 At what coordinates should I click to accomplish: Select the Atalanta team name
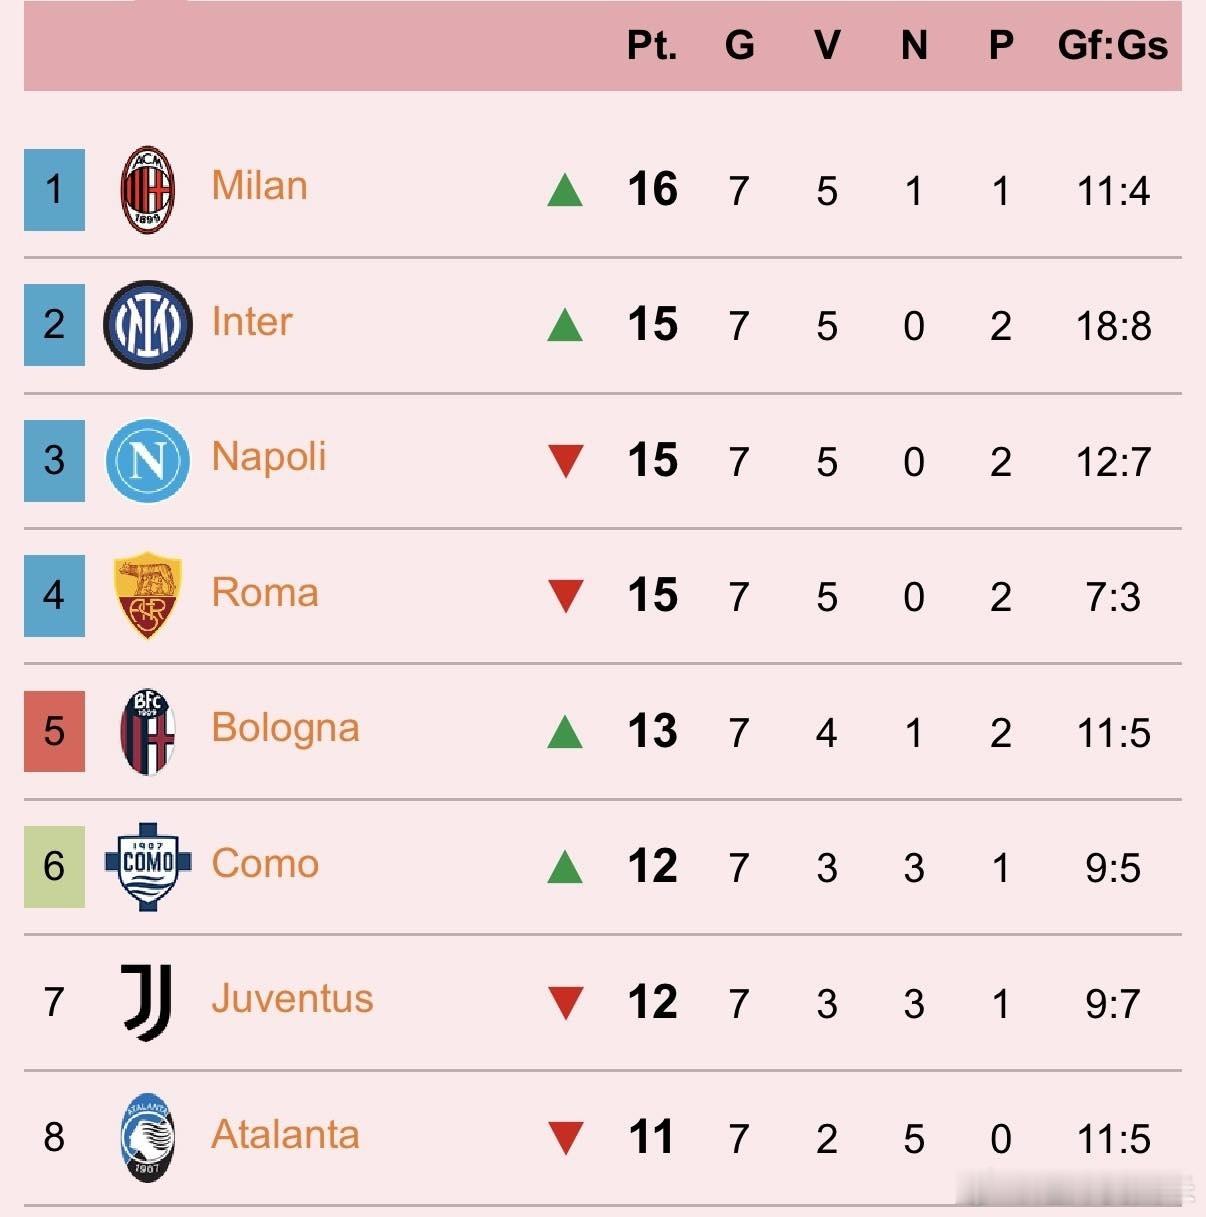point(285,1135)
